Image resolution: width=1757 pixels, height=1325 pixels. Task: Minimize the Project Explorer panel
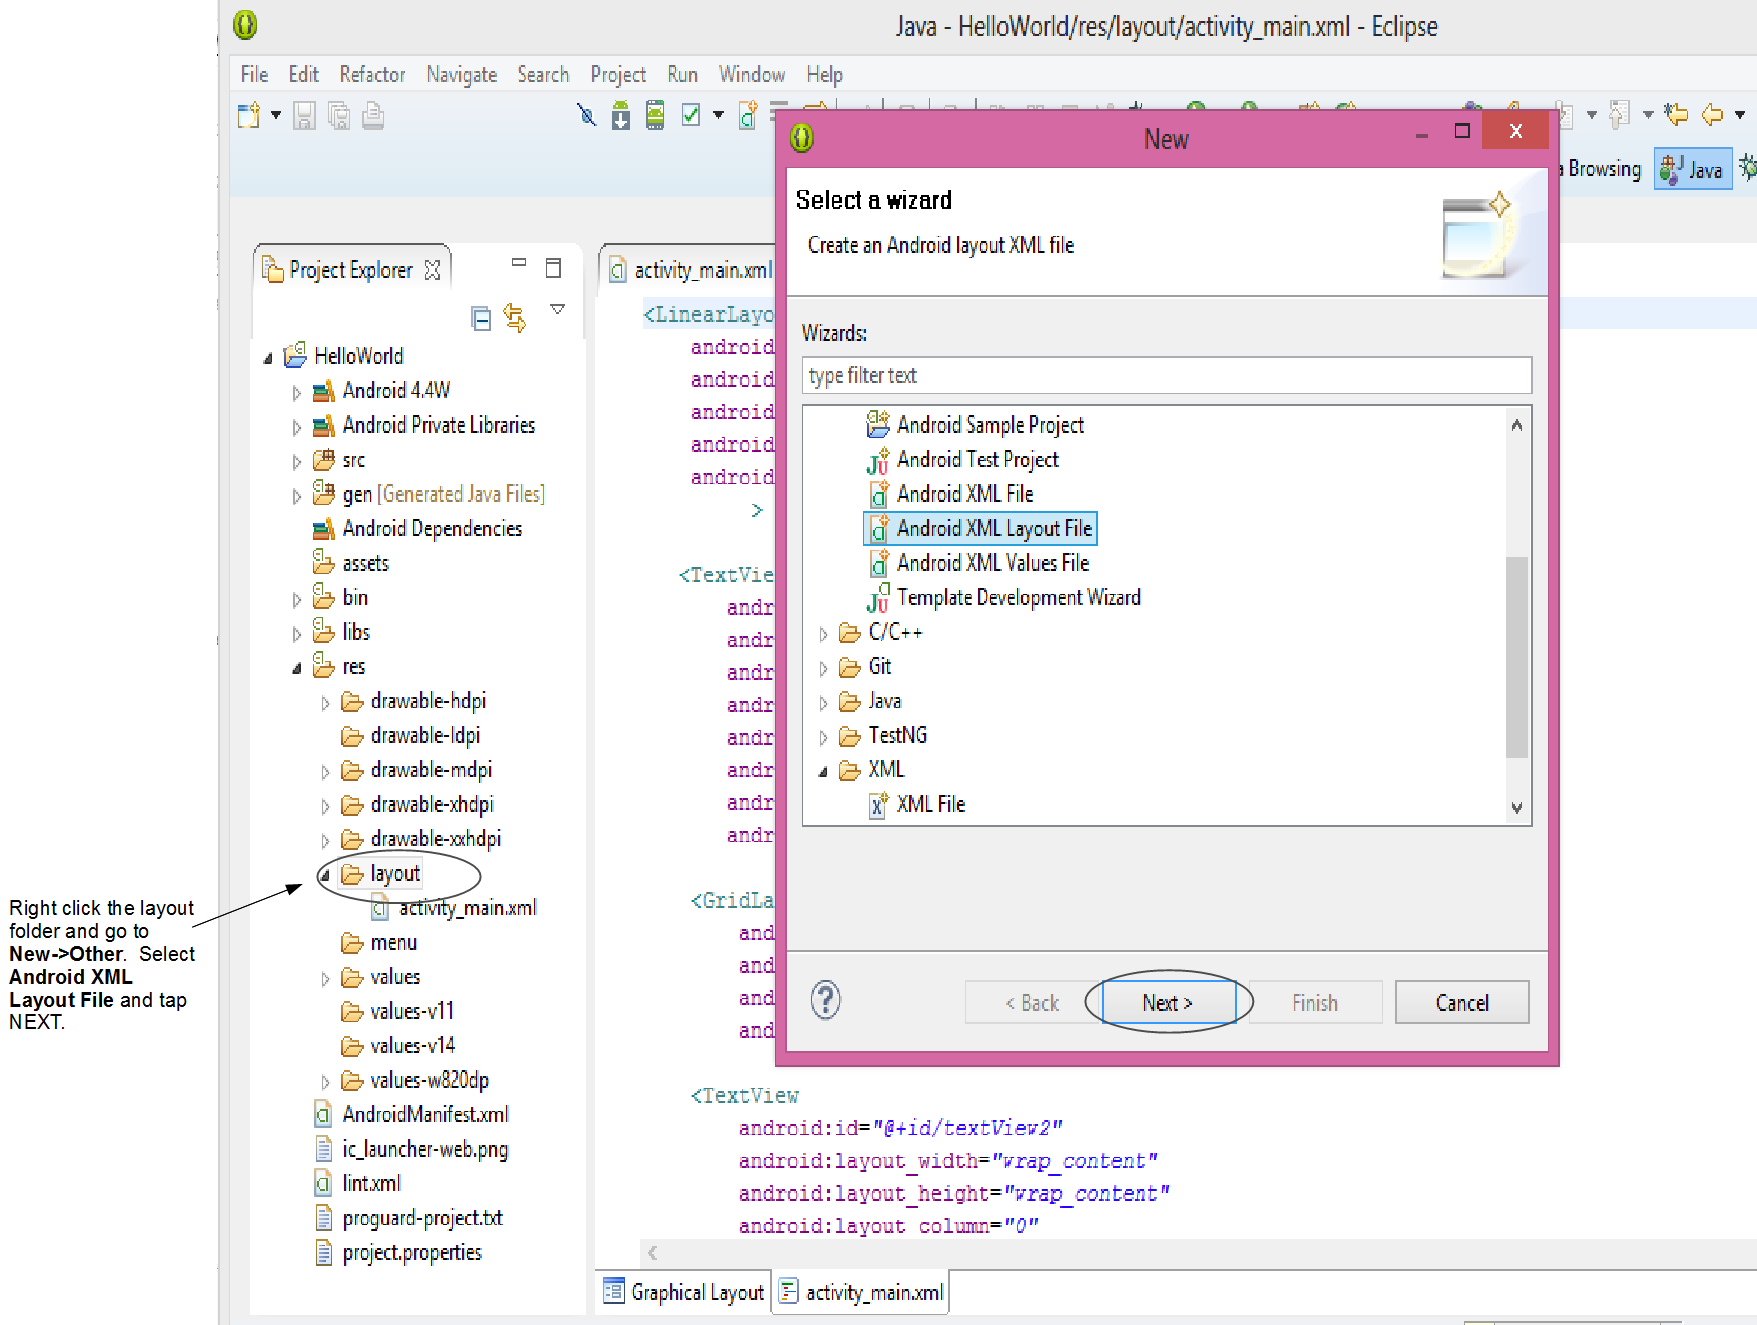[x=519, y=263]
